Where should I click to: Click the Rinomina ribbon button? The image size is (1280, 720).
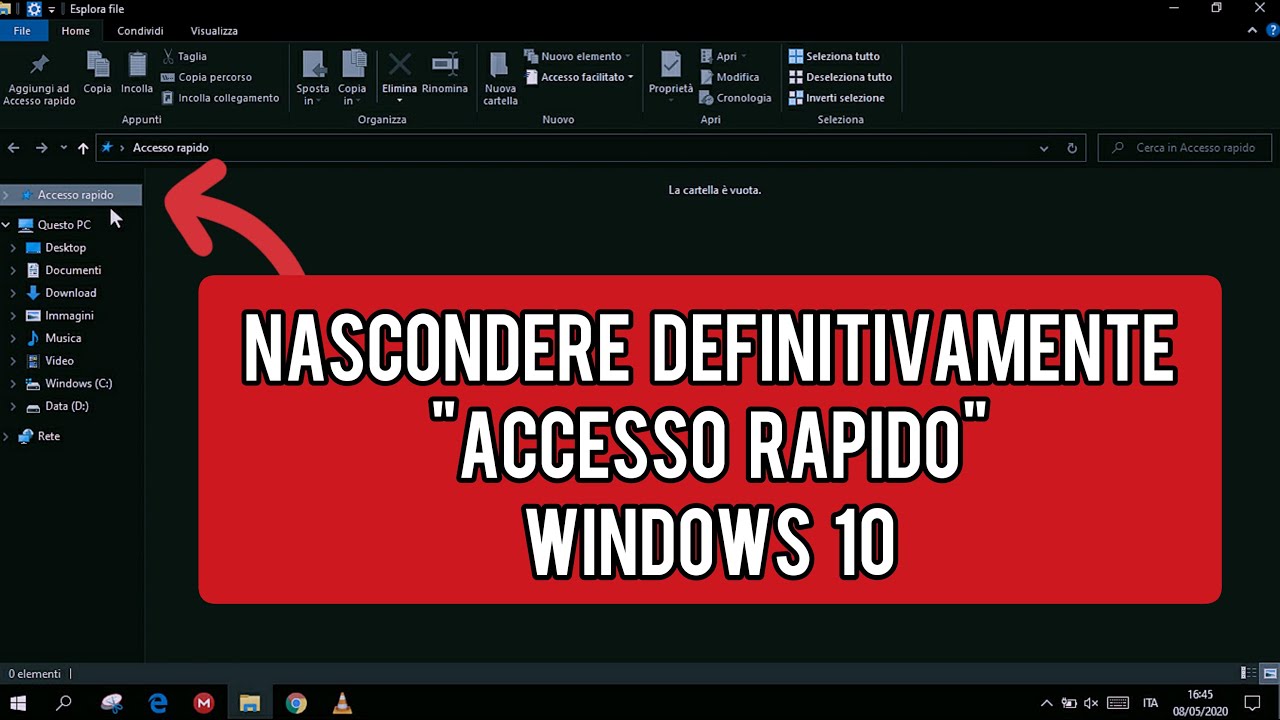click(x=445, y=74)
